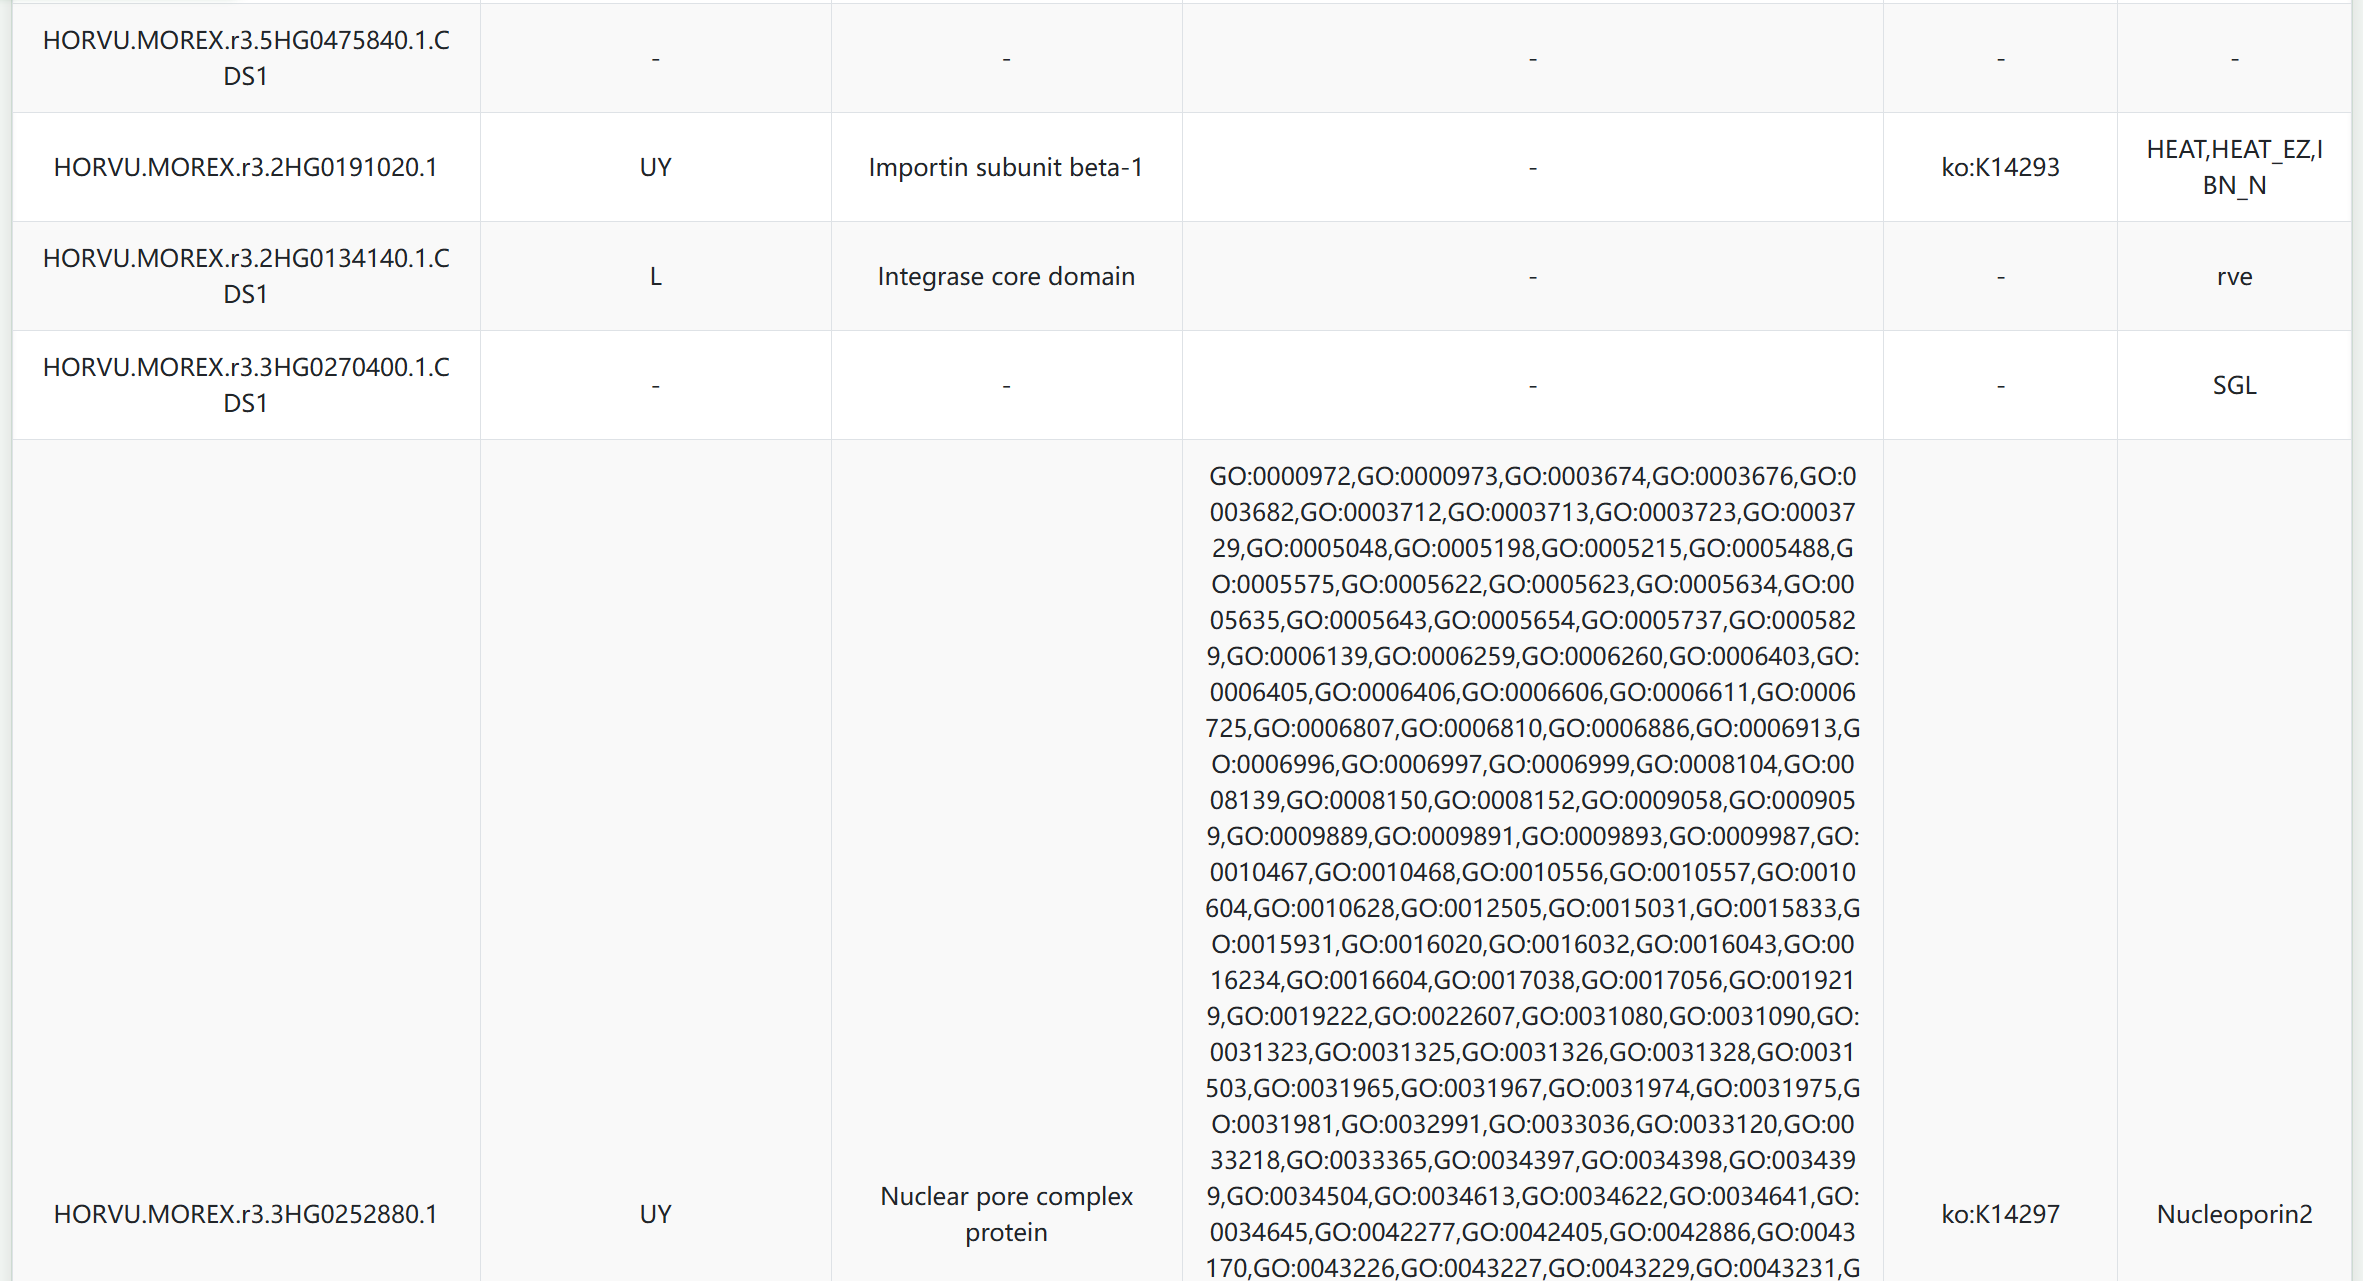This screenshot has width=2363, height=1281.
Task: Click the ko:K14293 KEGG entry
Action: 2000,167
